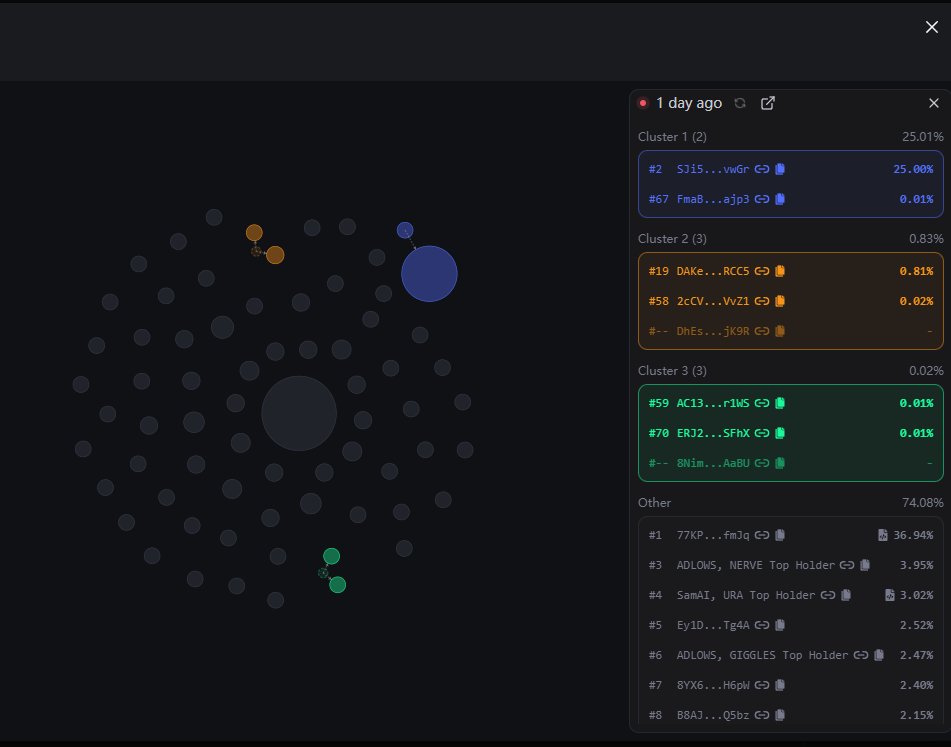Screen dimensions: 951x747
Task: Copy address of ADLOWS, NERVE holder
Action: tap(865, 565)
